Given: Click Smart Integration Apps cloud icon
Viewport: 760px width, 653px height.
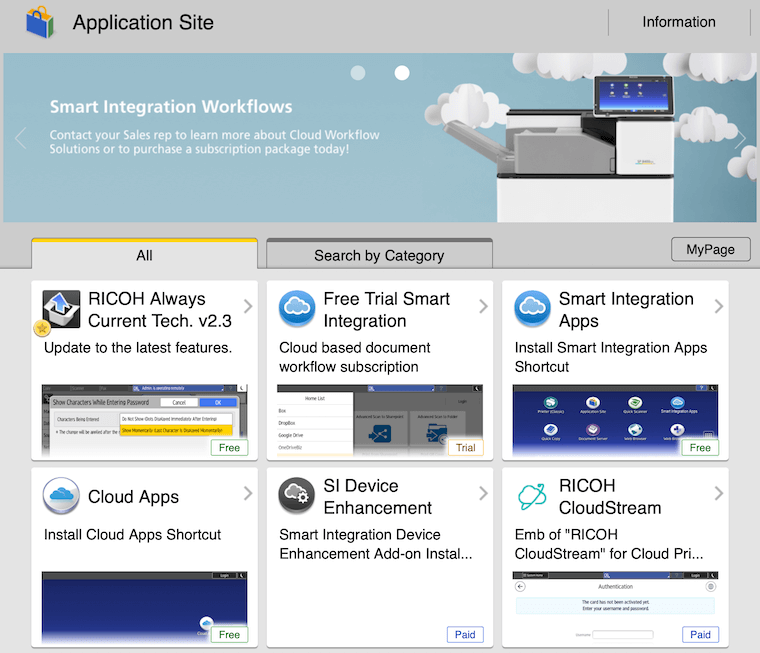Looking at the screenshot, I should (x=532, y=308).
